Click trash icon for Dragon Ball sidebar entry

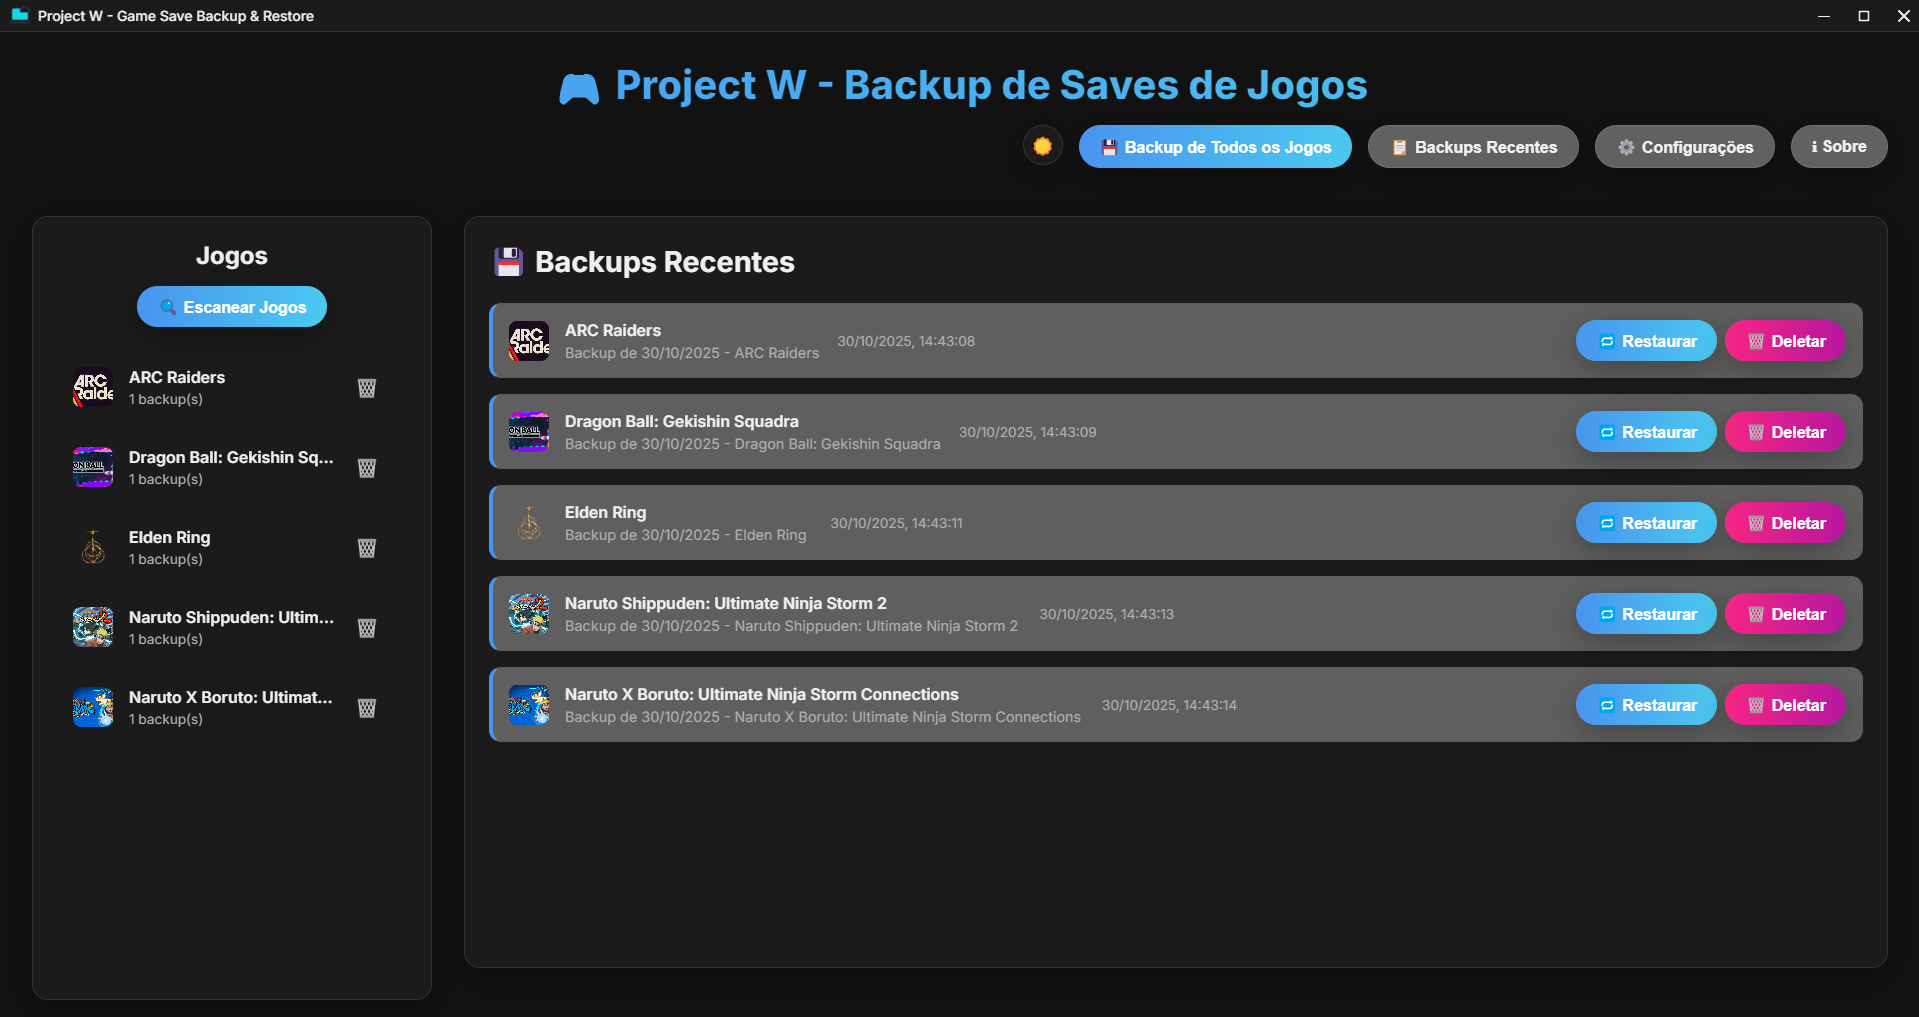coord(367,468)
